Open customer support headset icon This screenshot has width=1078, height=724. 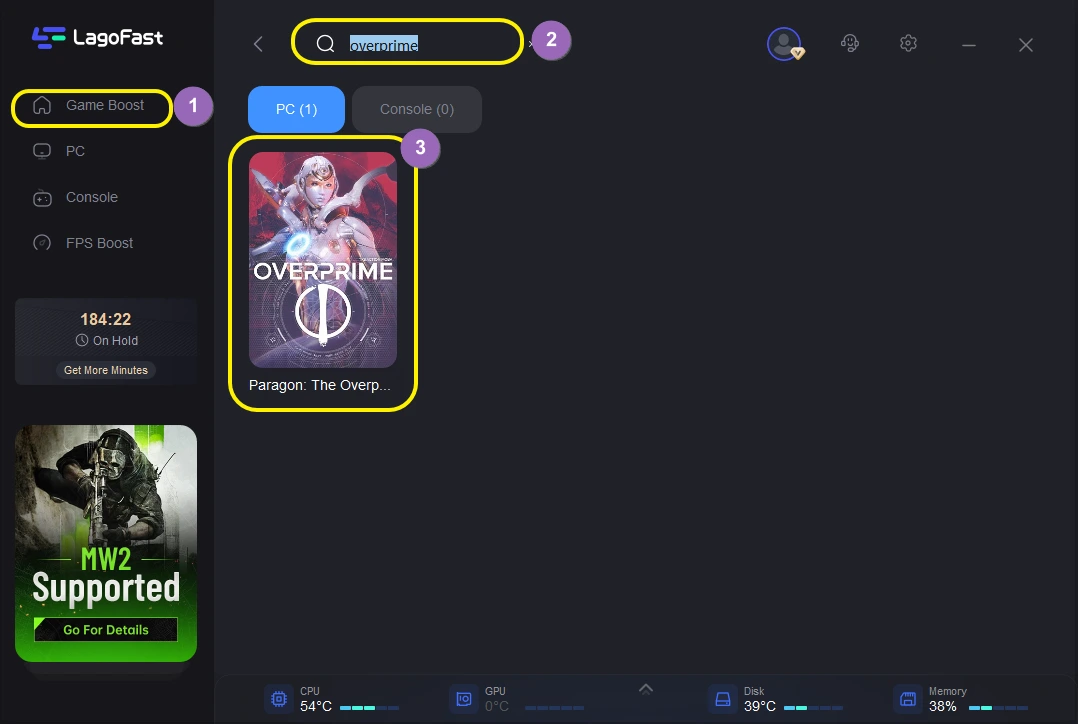pyautogui.click(x=850, y=43)
